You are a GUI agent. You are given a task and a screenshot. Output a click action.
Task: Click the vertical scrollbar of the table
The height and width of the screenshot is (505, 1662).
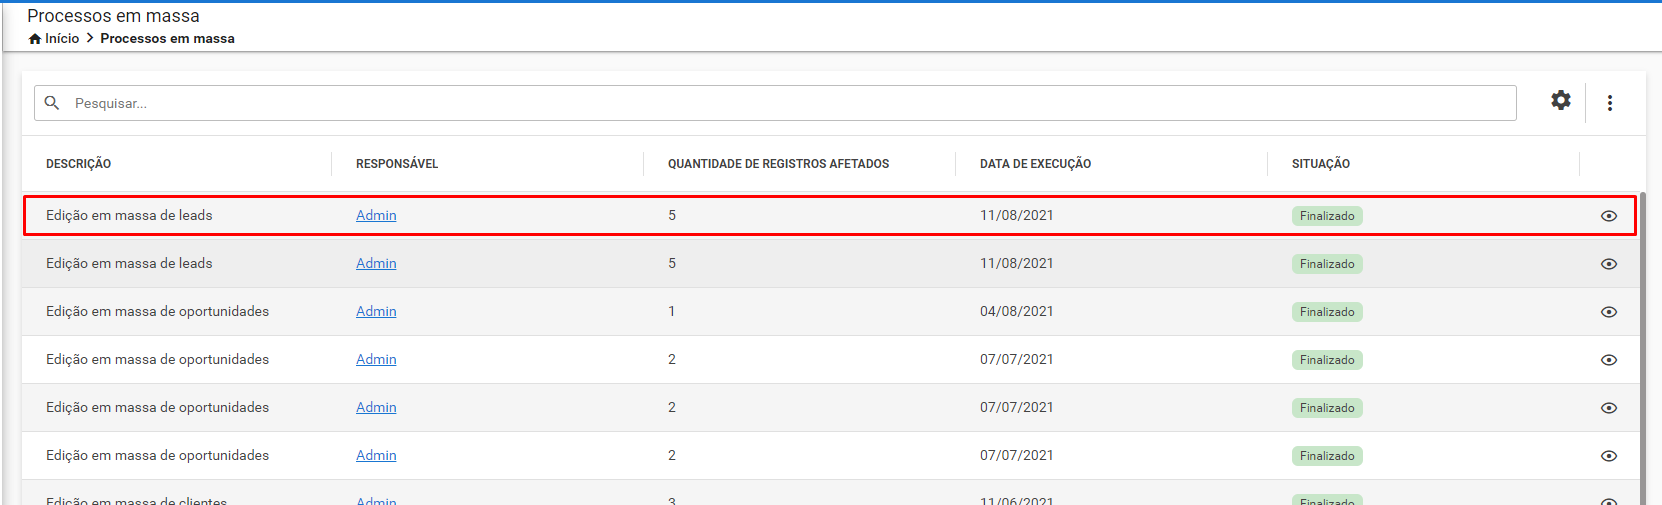1642,348
